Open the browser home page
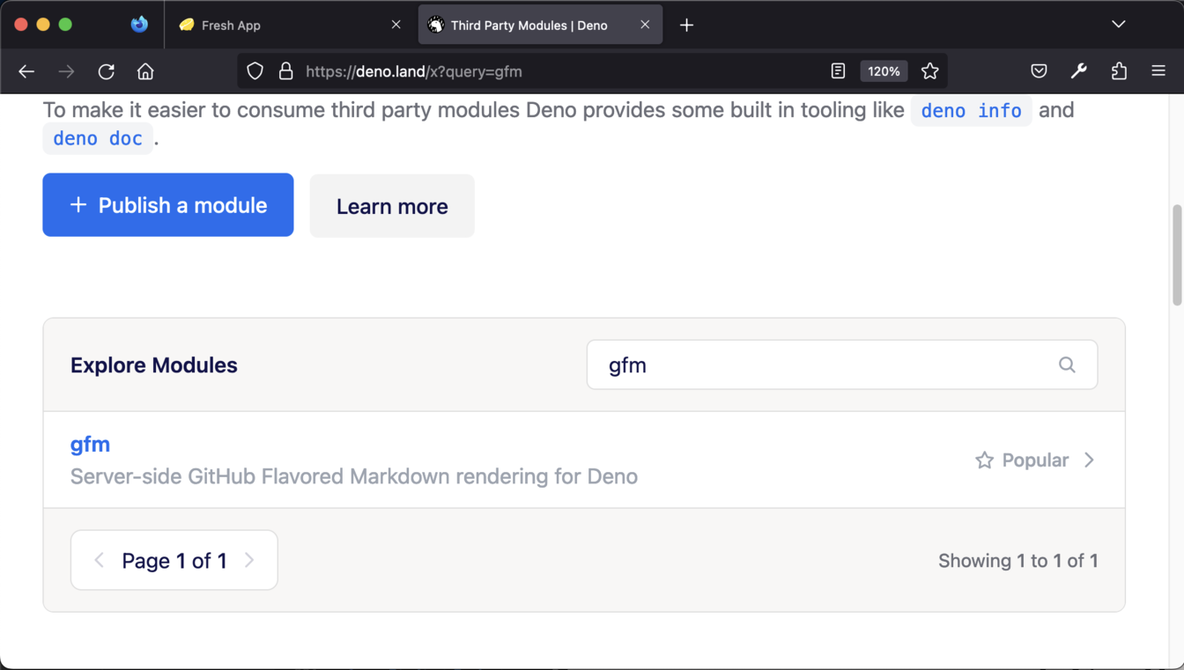1184x670 pixels. (145, 71)
